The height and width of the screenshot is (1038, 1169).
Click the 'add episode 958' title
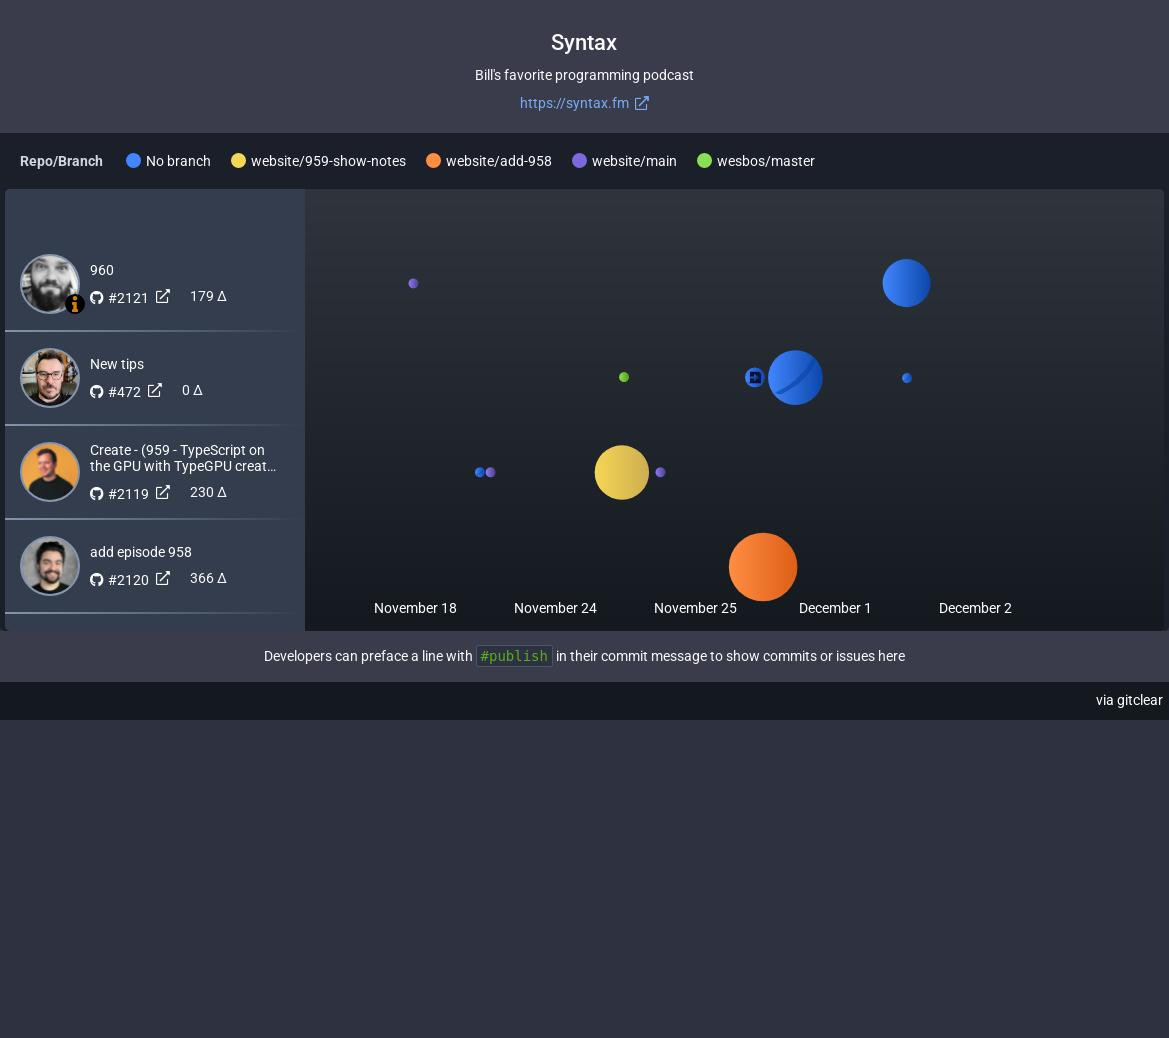(x=141, y=553)
